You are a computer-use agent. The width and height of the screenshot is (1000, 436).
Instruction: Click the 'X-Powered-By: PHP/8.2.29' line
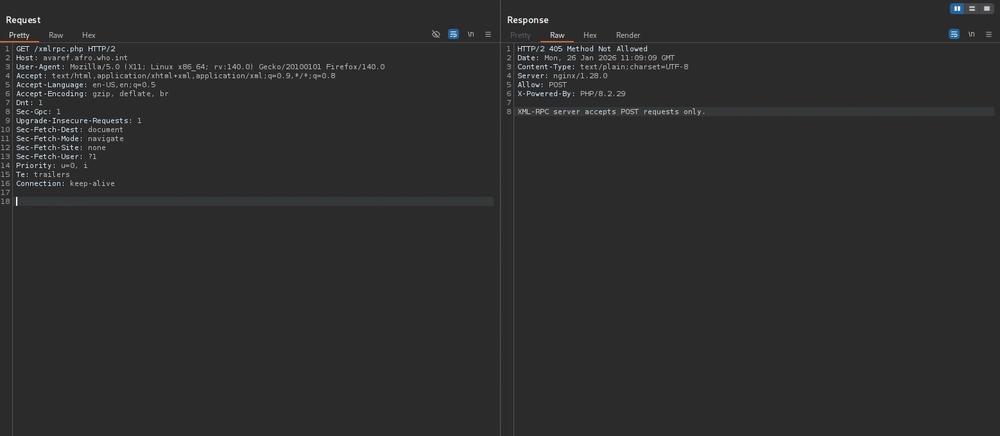(571, 94)
